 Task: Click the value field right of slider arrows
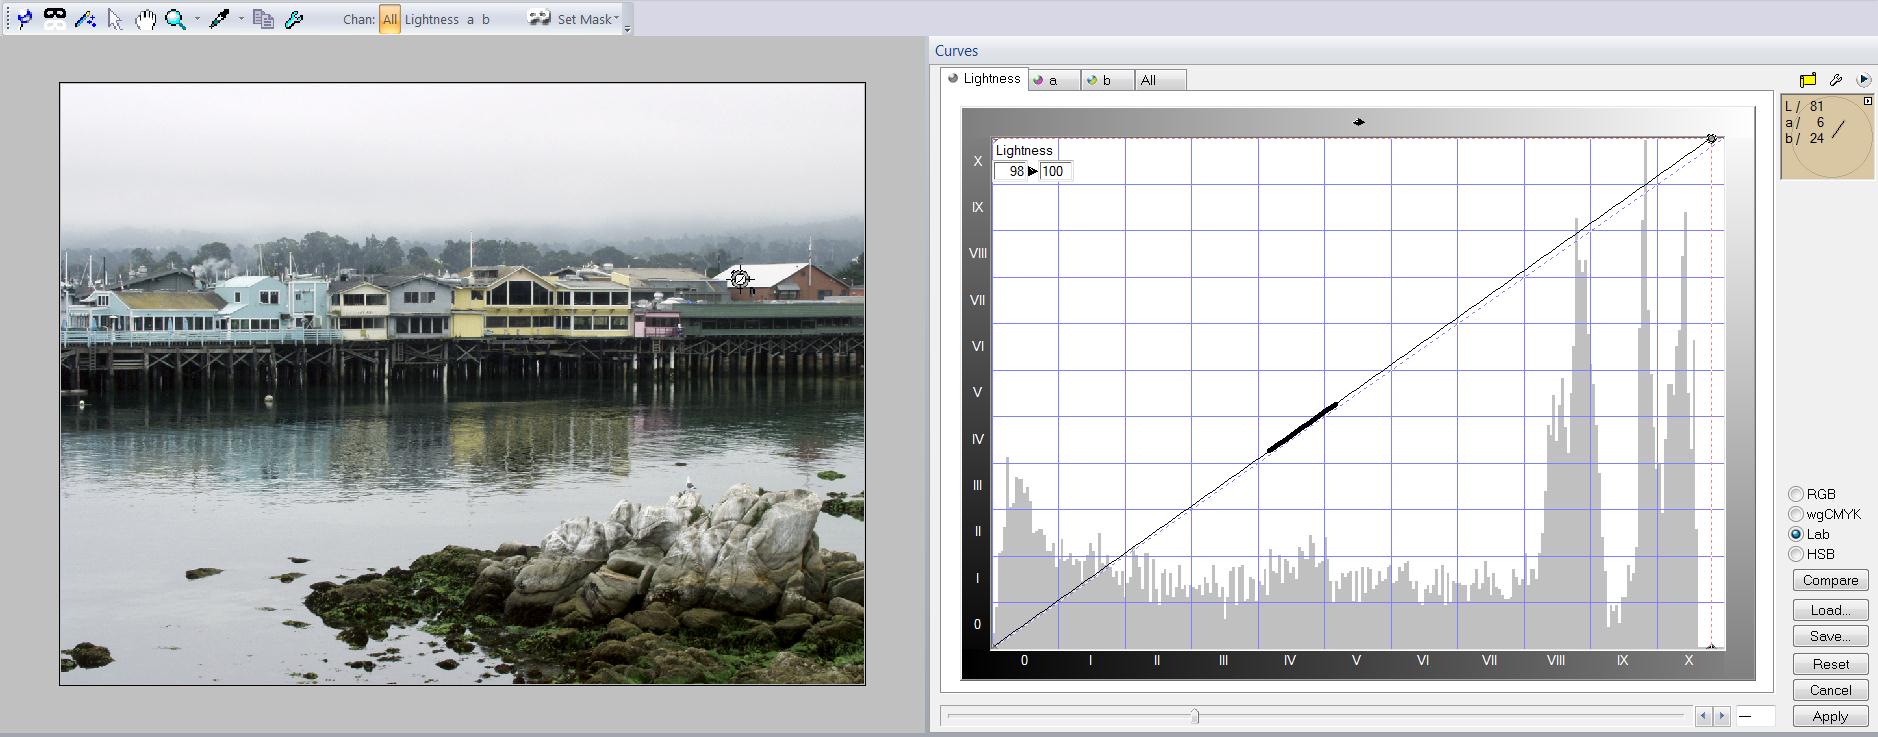1755,716
